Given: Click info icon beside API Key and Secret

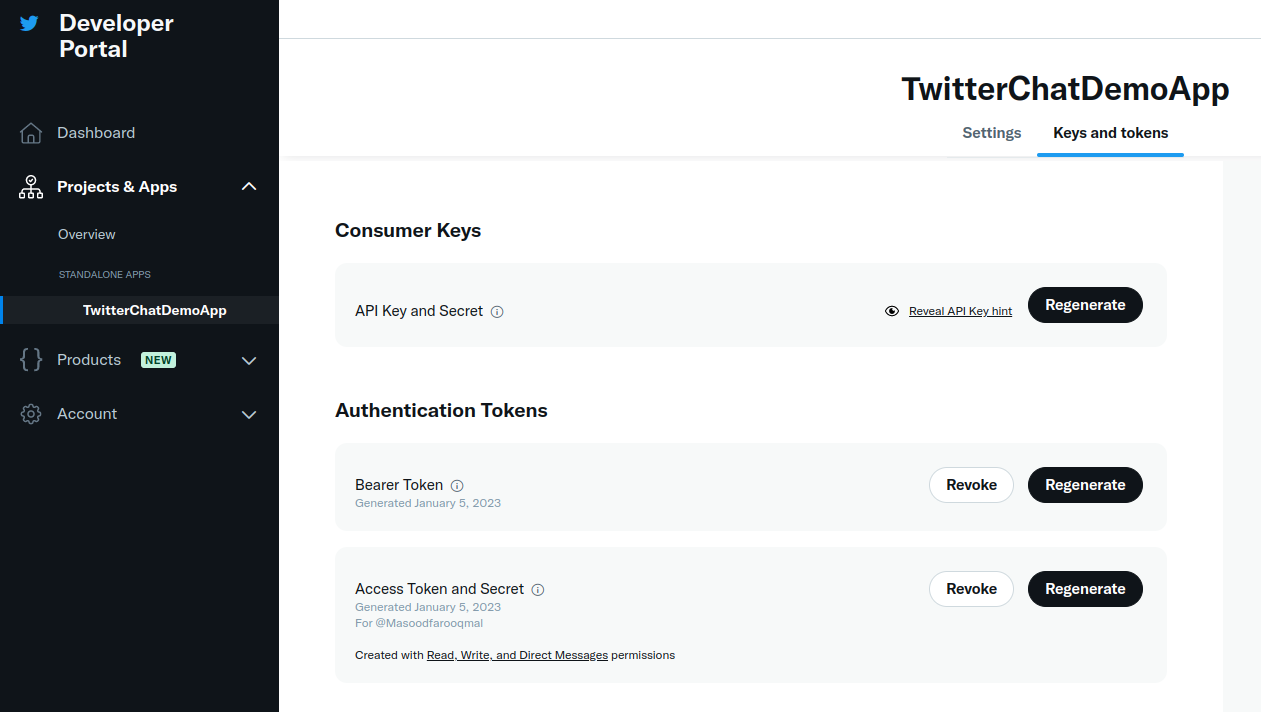Looking at the screenshot, I should (x=497, y=312).
